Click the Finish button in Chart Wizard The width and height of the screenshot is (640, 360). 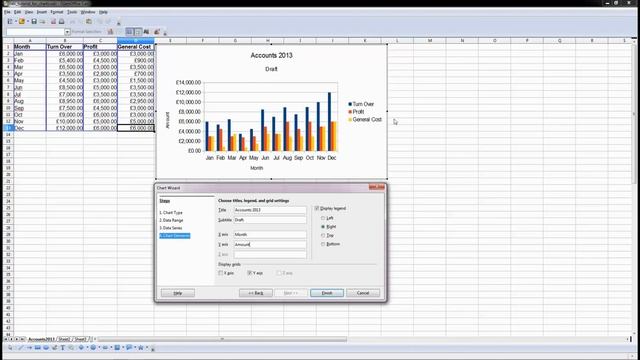[327, 293]
